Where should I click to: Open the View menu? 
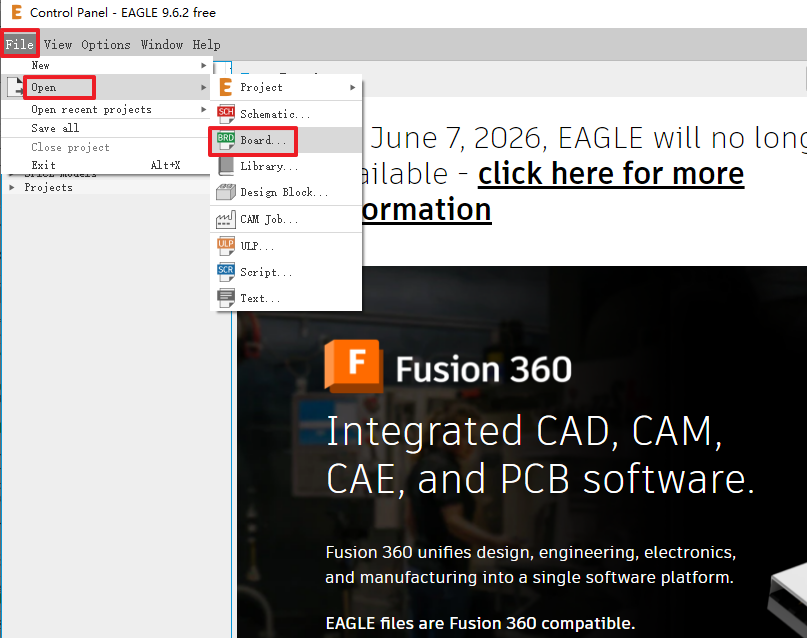tap(58, 45)
